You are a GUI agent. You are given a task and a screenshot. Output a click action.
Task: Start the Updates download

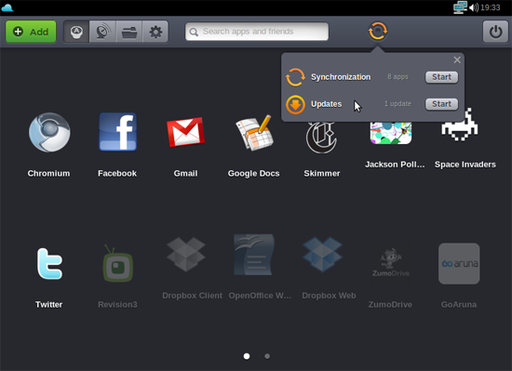tap(442, 104)
